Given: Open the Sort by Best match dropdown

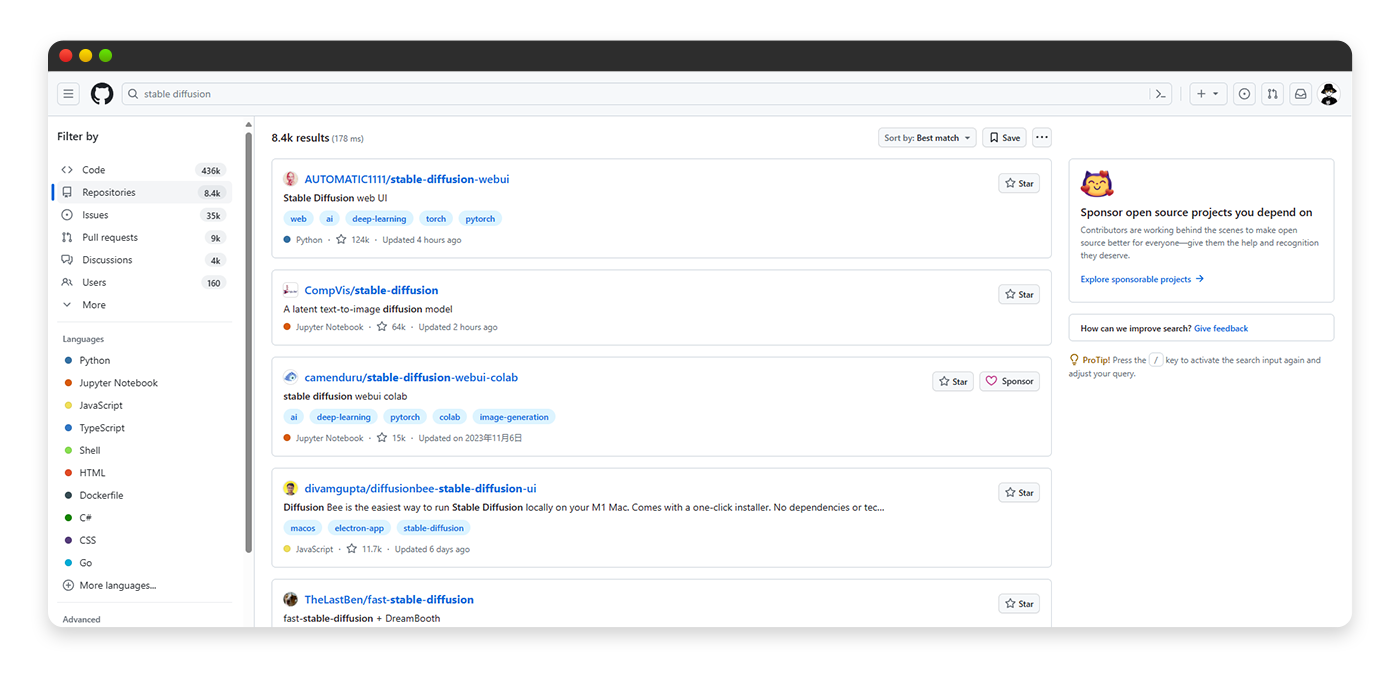Looking at the screenshot, I should [x=927, y=138].
